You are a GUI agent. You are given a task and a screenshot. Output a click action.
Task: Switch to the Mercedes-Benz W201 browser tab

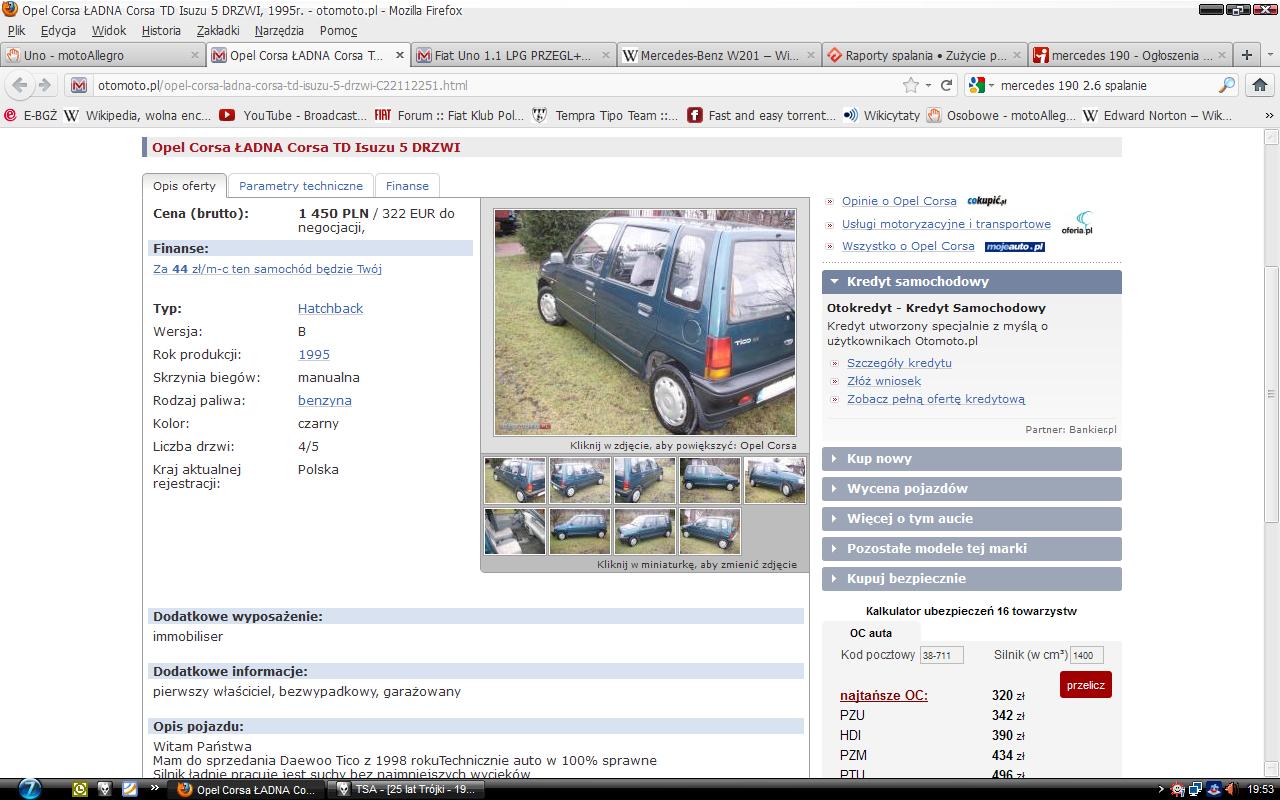click(x=719, y=55)
